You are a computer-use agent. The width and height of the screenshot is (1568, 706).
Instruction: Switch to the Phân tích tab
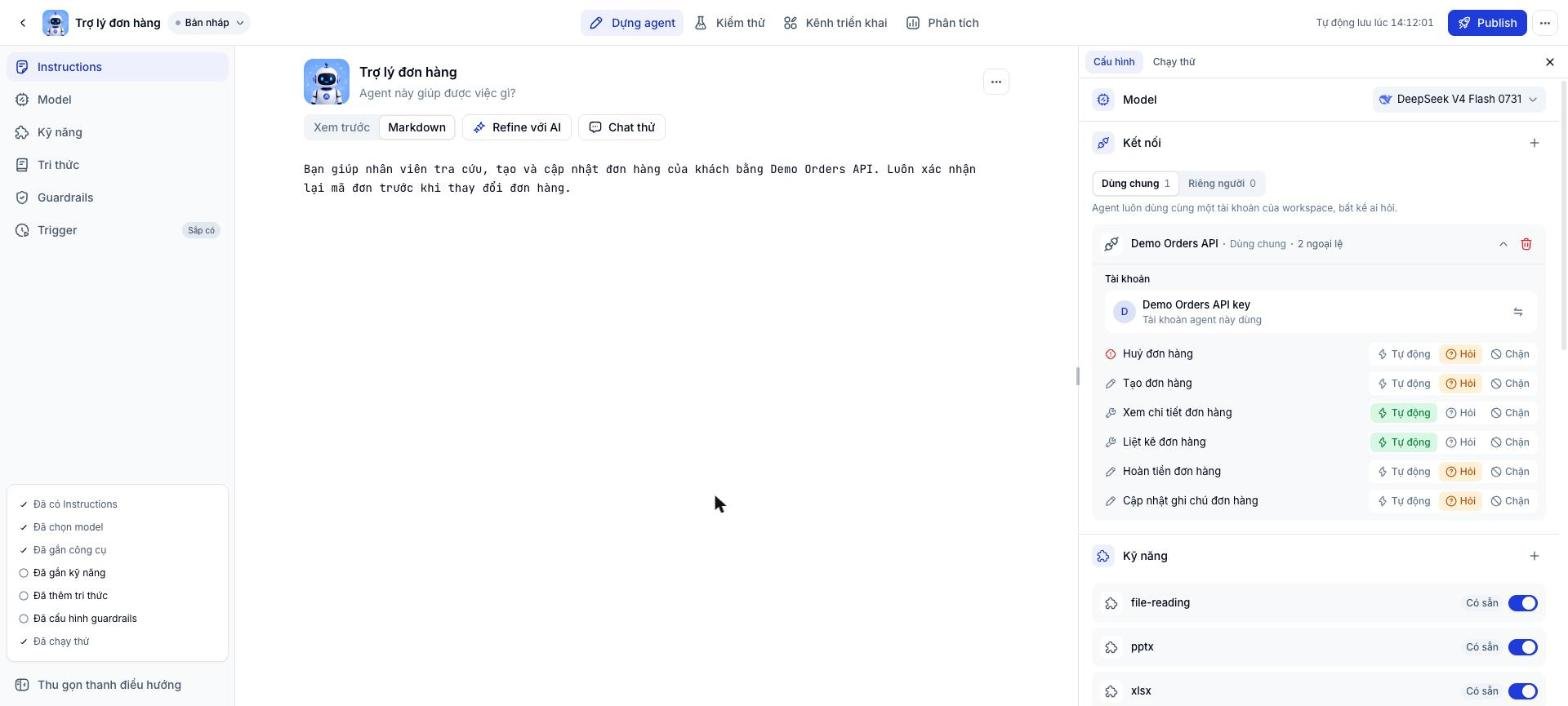click(943, 23)
